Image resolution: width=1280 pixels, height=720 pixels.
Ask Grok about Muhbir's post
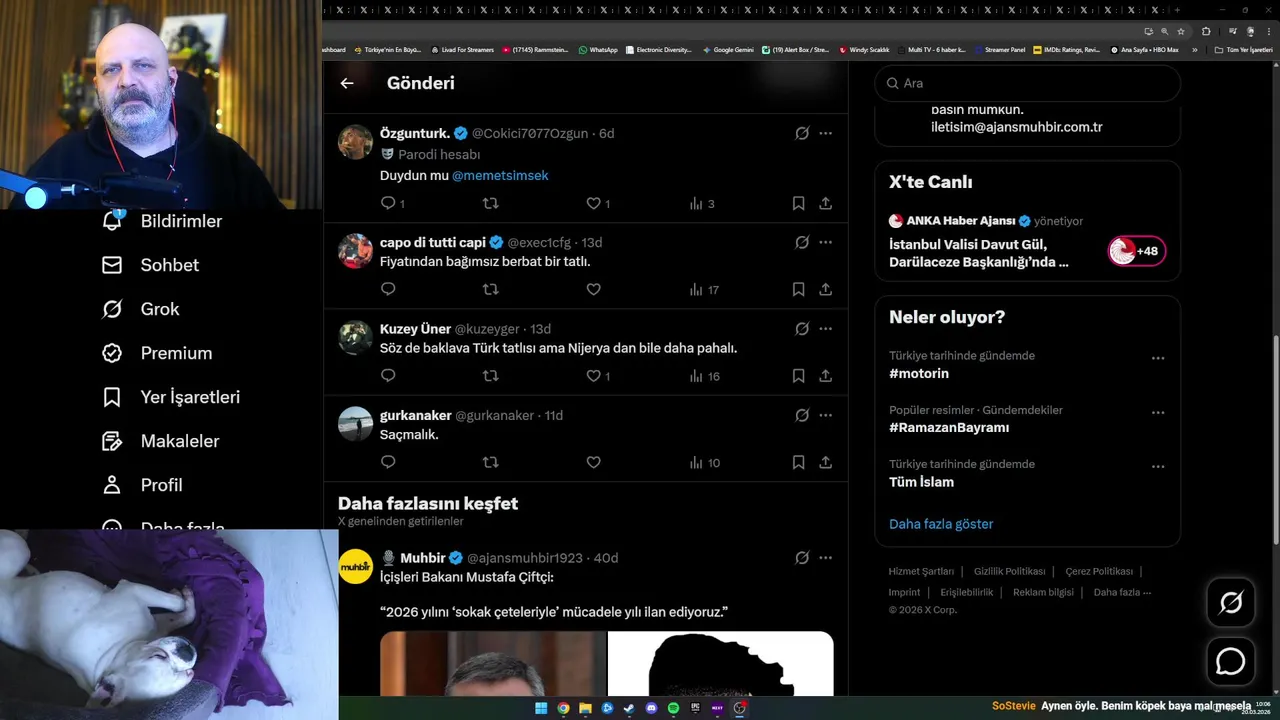(x=801, y=558)
